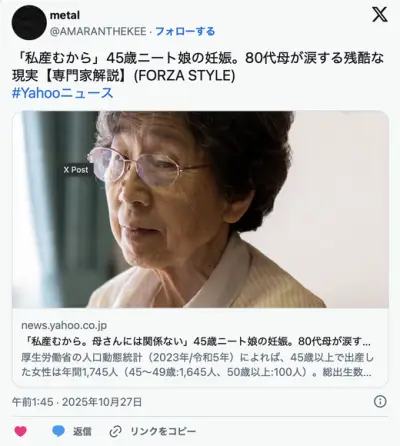Click the blue reply bubble icon
This screenshot has width=400, height=446.
(x=58, y=431)
